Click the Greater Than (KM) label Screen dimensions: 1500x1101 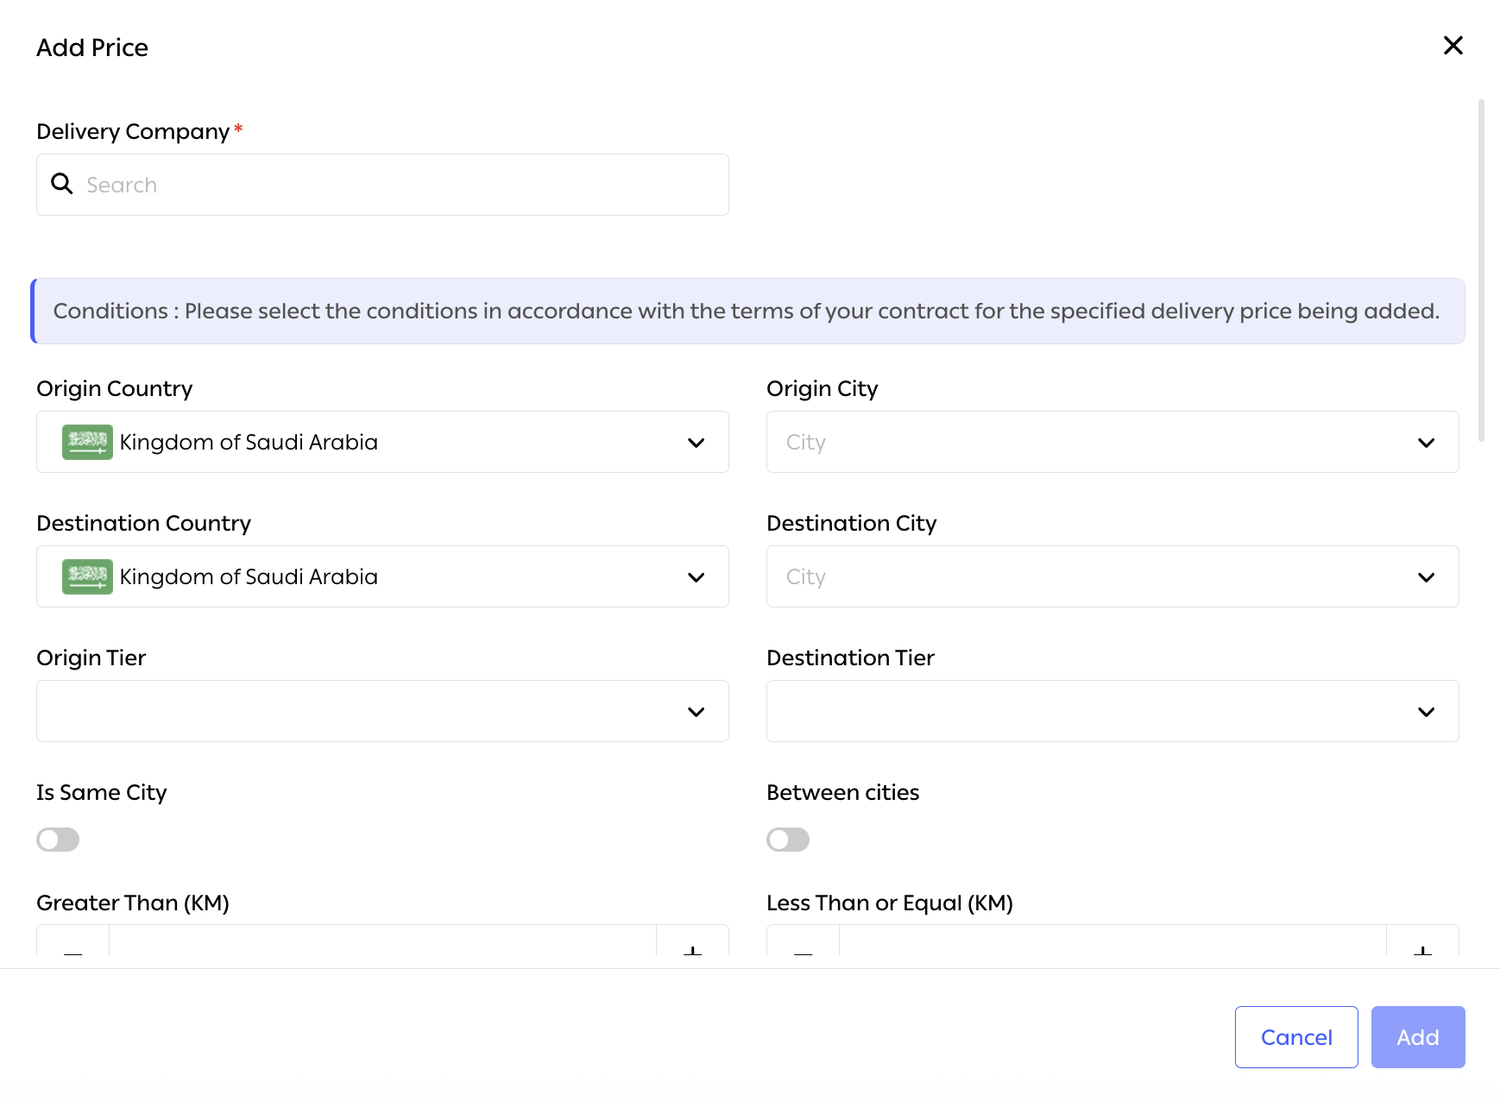pos(133,903)
